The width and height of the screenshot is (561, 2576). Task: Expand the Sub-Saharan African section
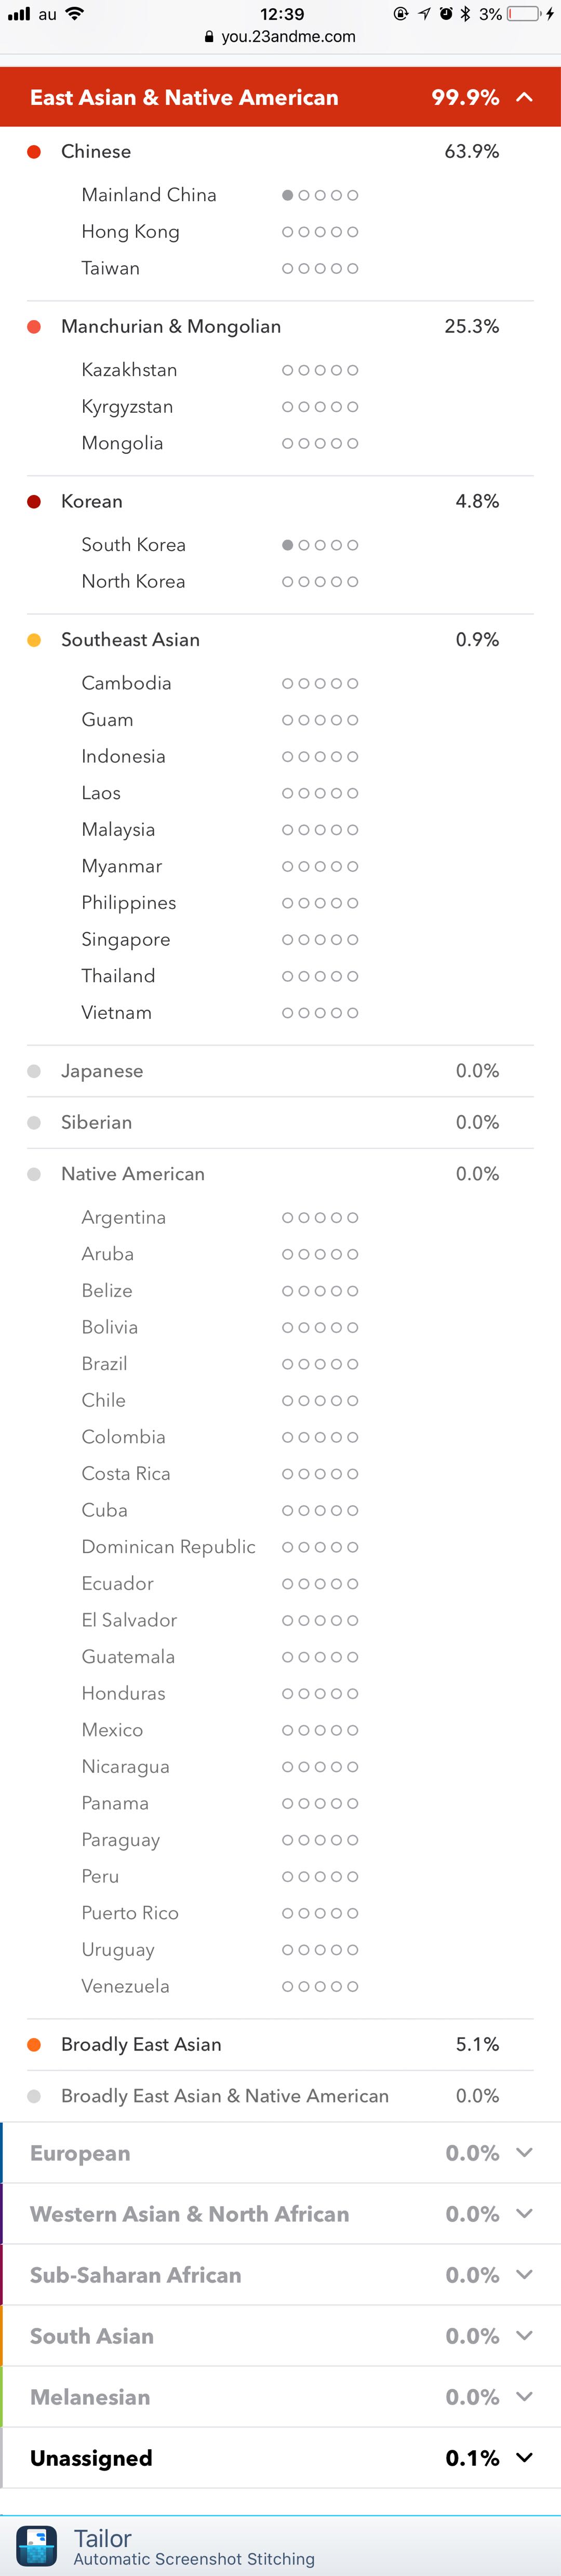pyautogui.click(x=524, y=2274)
